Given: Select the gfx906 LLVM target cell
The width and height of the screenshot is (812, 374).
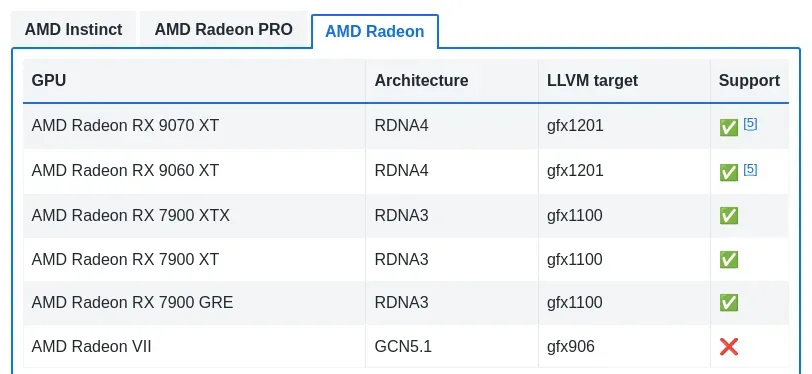Looking at the screenshot, I should pyautogui.click(x=625, y=346).
